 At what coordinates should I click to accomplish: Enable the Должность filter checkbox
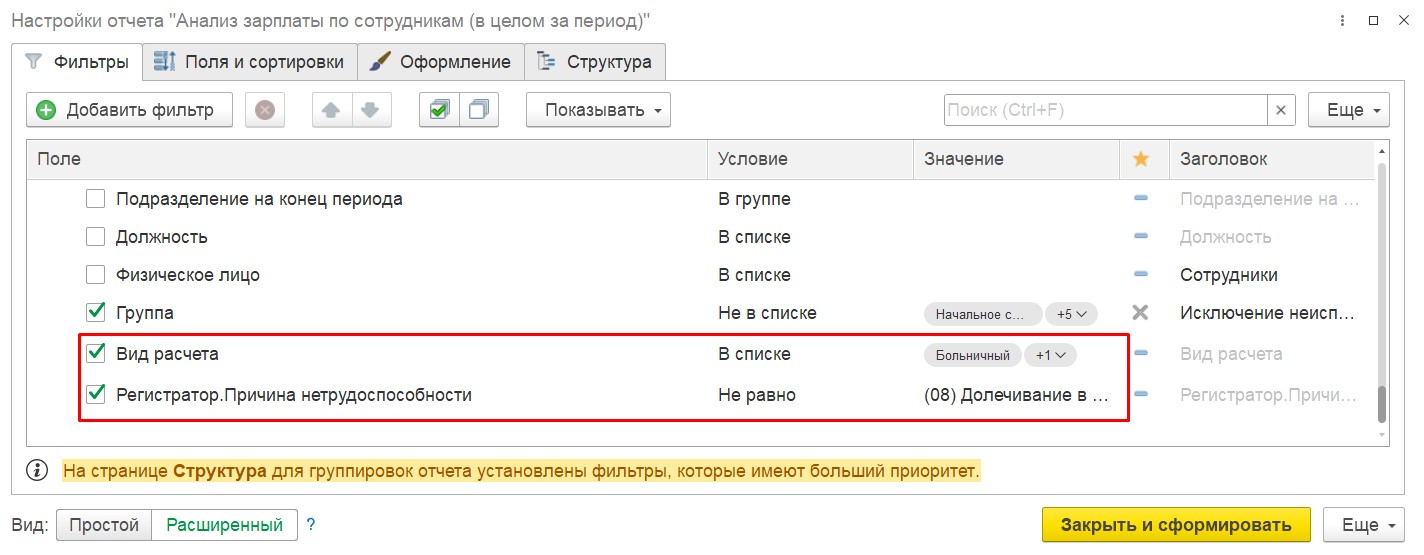(x=96, y=237)
